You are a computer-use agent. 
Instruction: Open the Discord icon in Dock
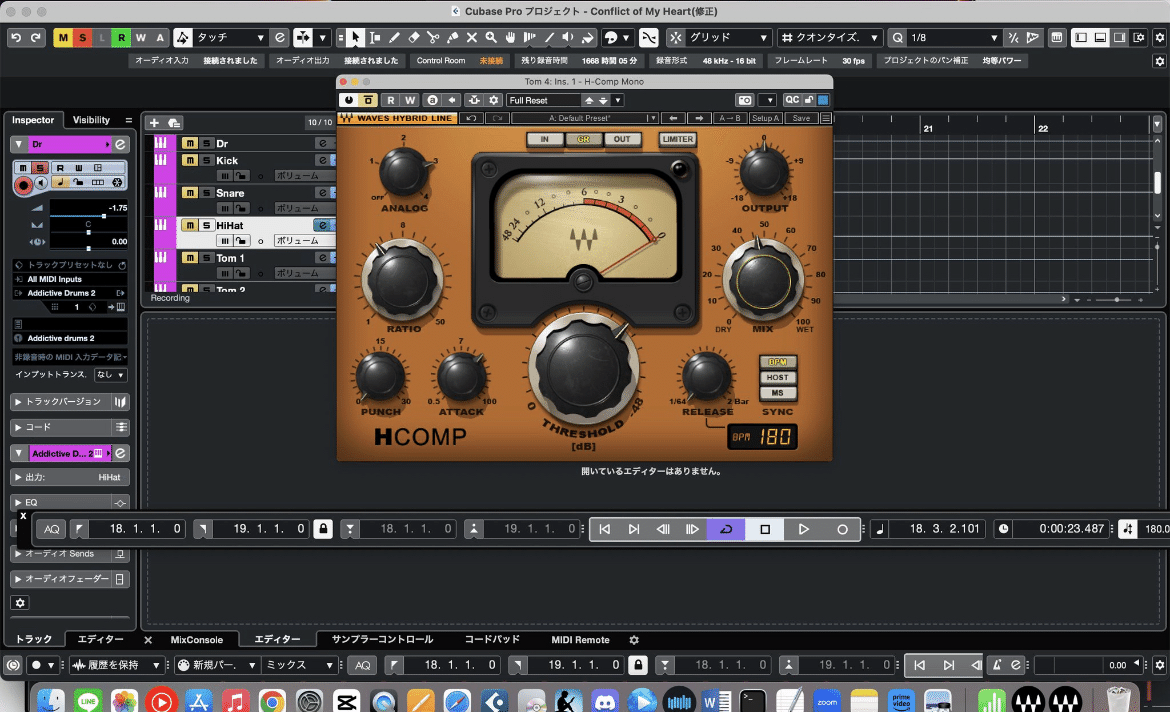click(x=604, y=702)
